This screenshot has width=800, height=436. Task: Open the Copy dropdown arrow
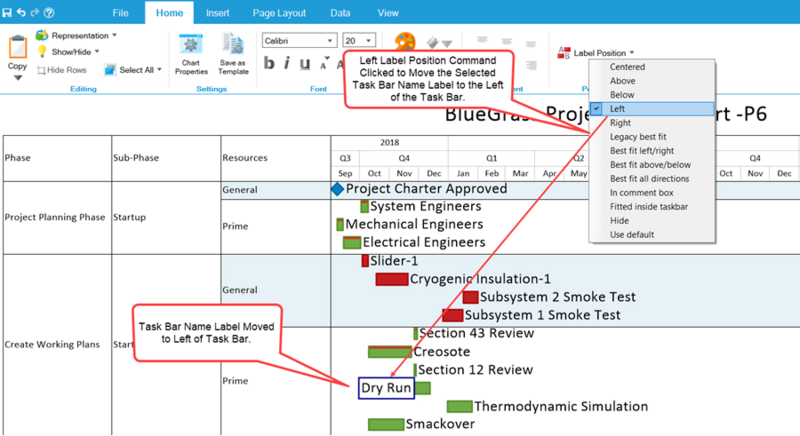[x=17, y=78]
